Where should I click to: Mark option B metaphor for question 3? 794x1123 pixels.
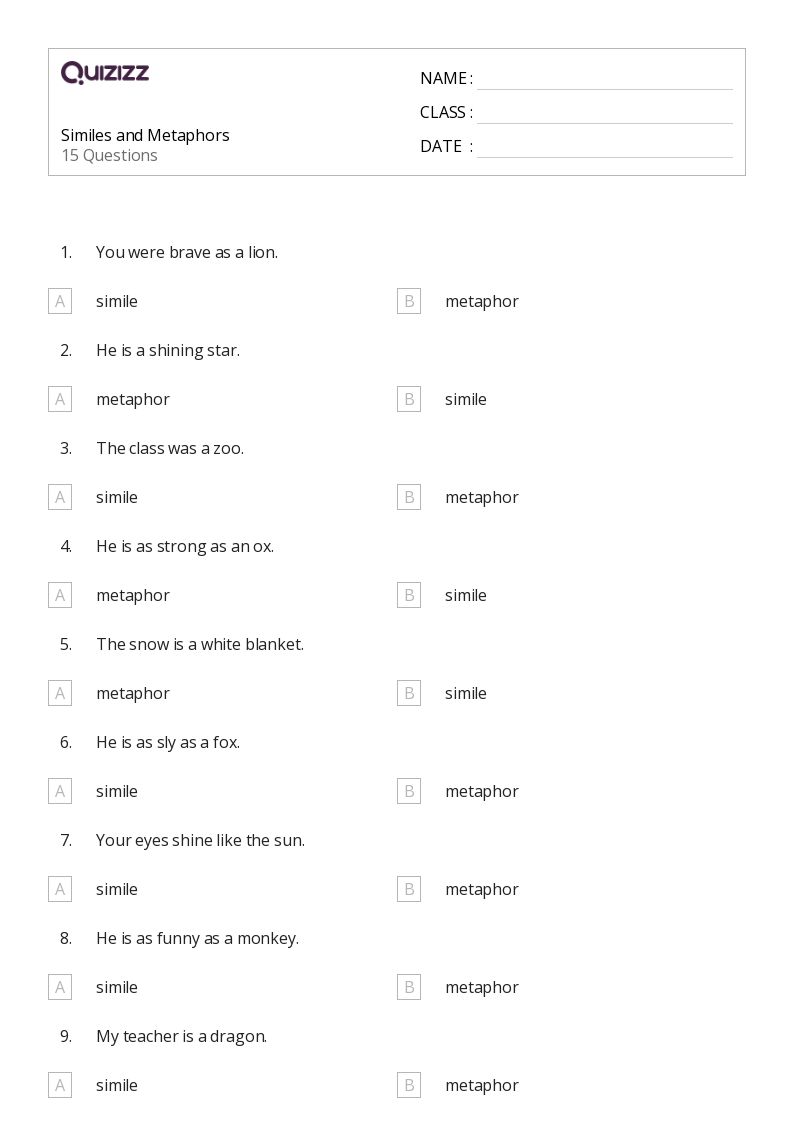click(x=408, y=497)
